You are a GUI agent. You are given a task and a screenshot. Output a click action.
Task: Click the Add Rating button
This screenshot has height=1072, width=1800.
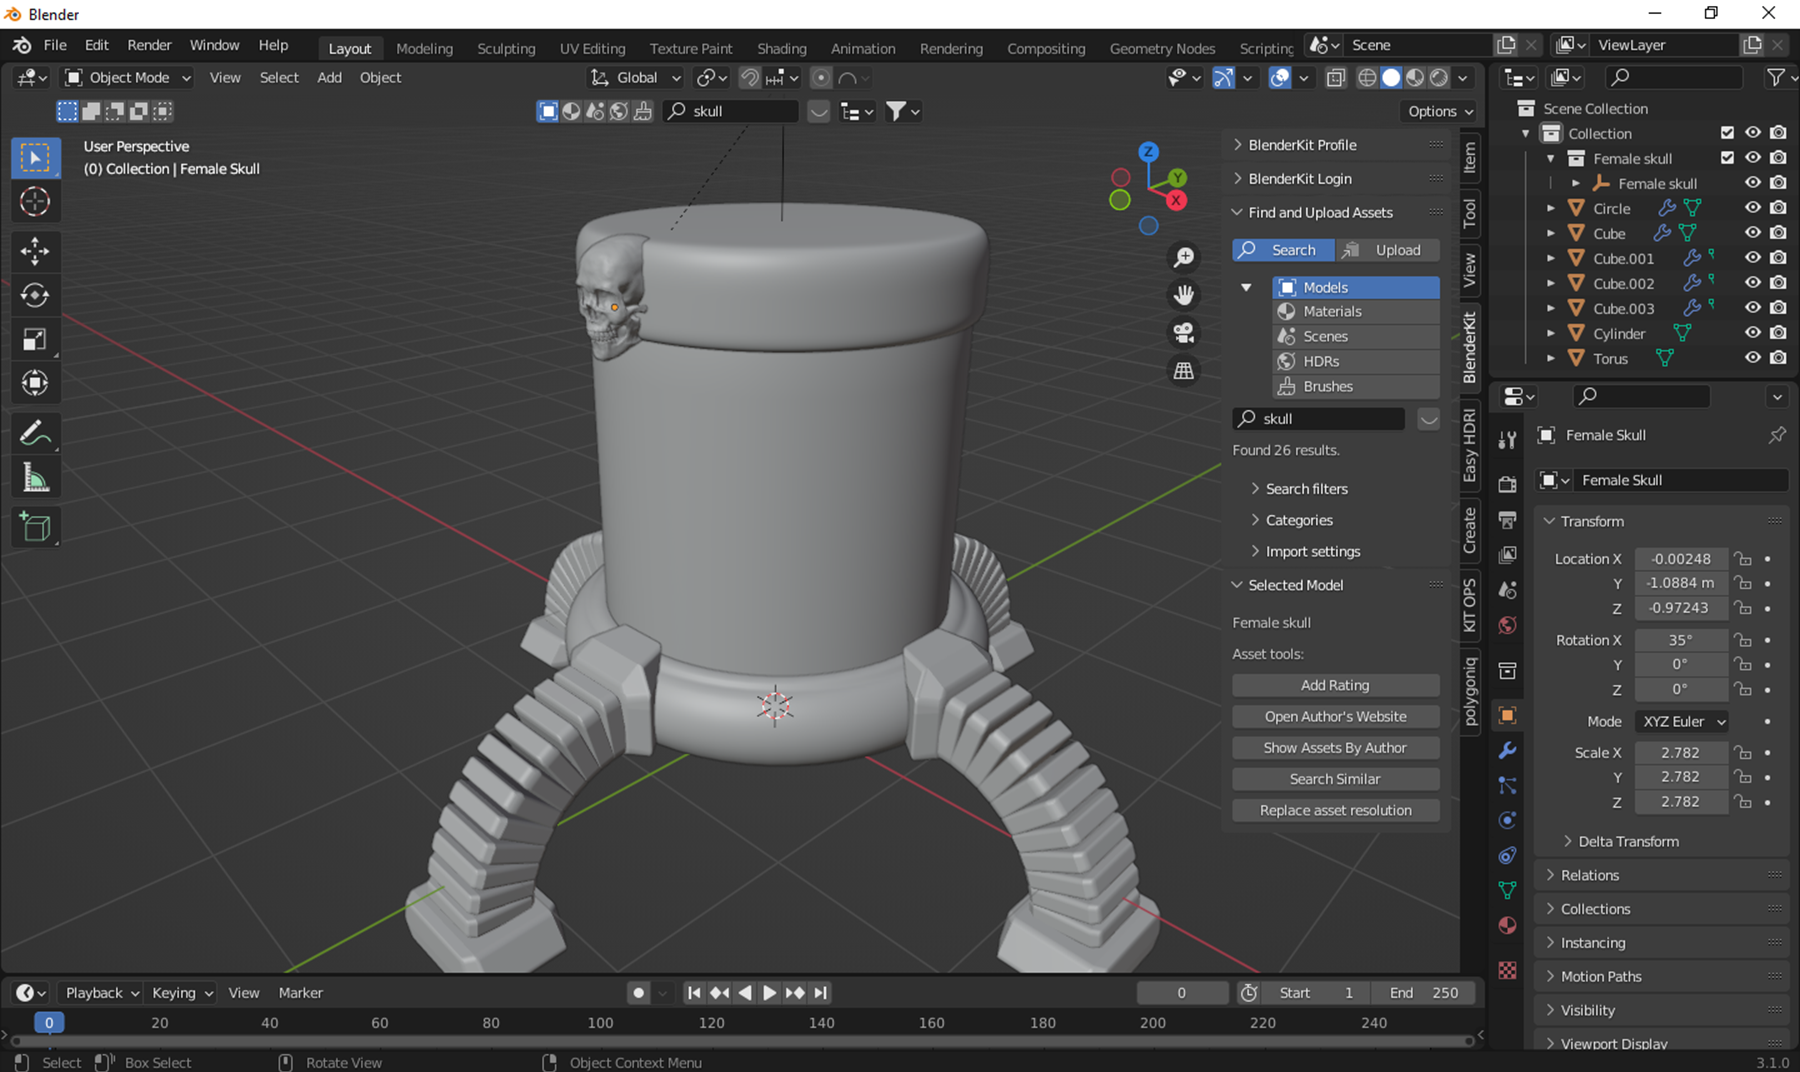coord(1335,685)
